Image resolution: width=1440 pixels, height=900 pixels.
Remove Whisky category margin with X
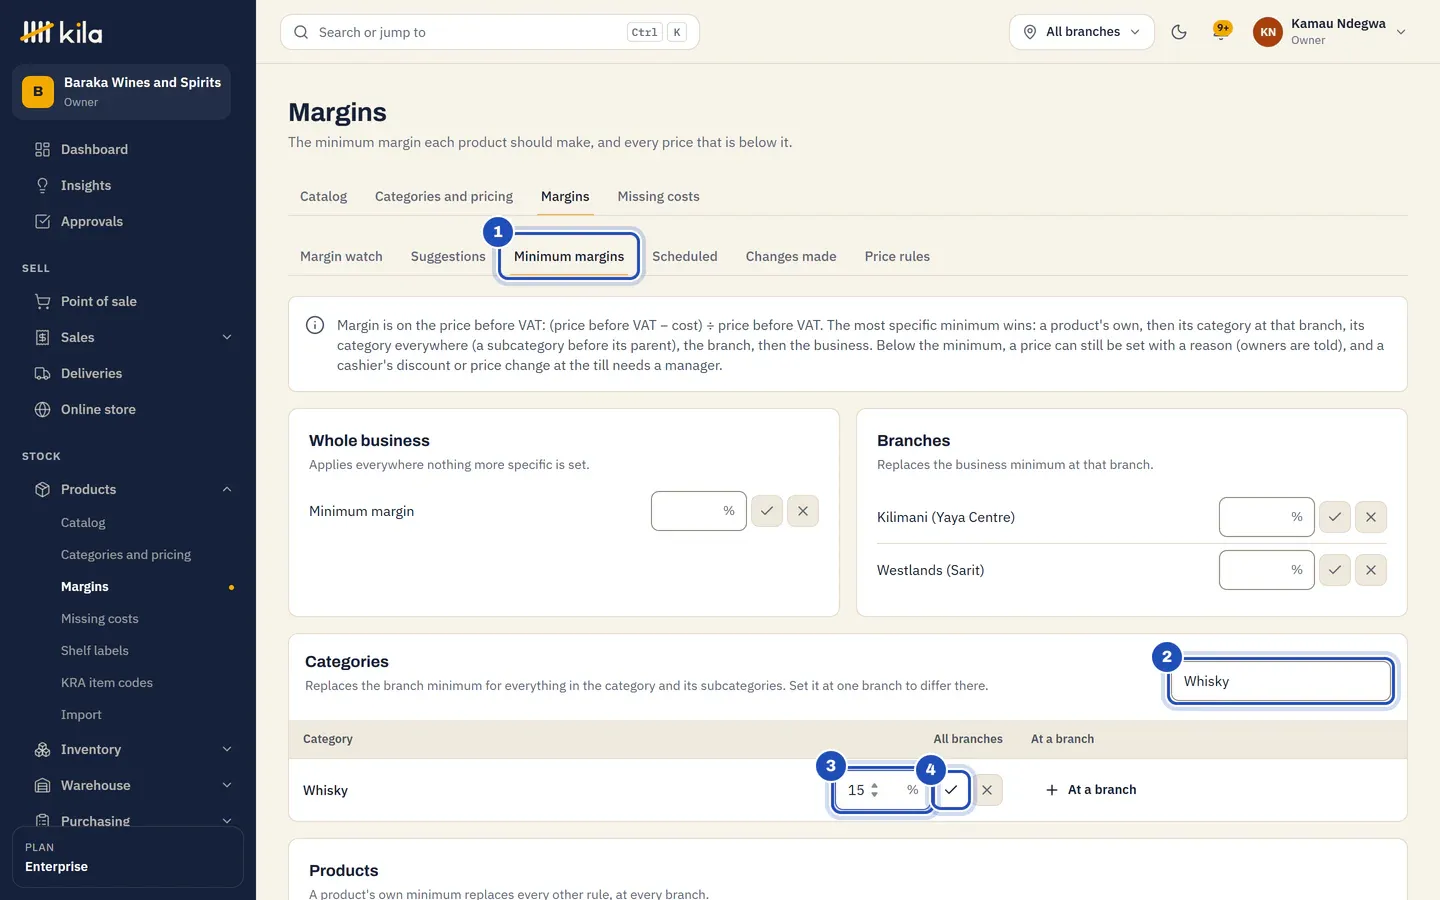pyautogui.click(x=987, y=790)
